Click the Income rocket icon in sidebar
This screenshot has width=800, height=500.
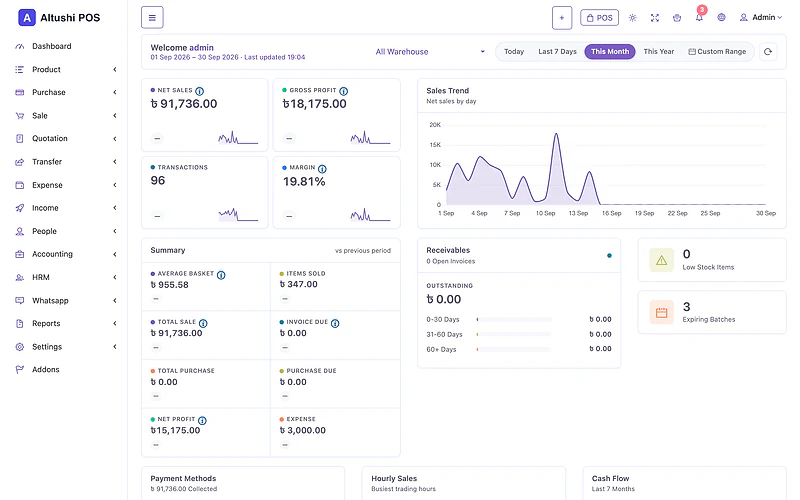tap(19, 208)
